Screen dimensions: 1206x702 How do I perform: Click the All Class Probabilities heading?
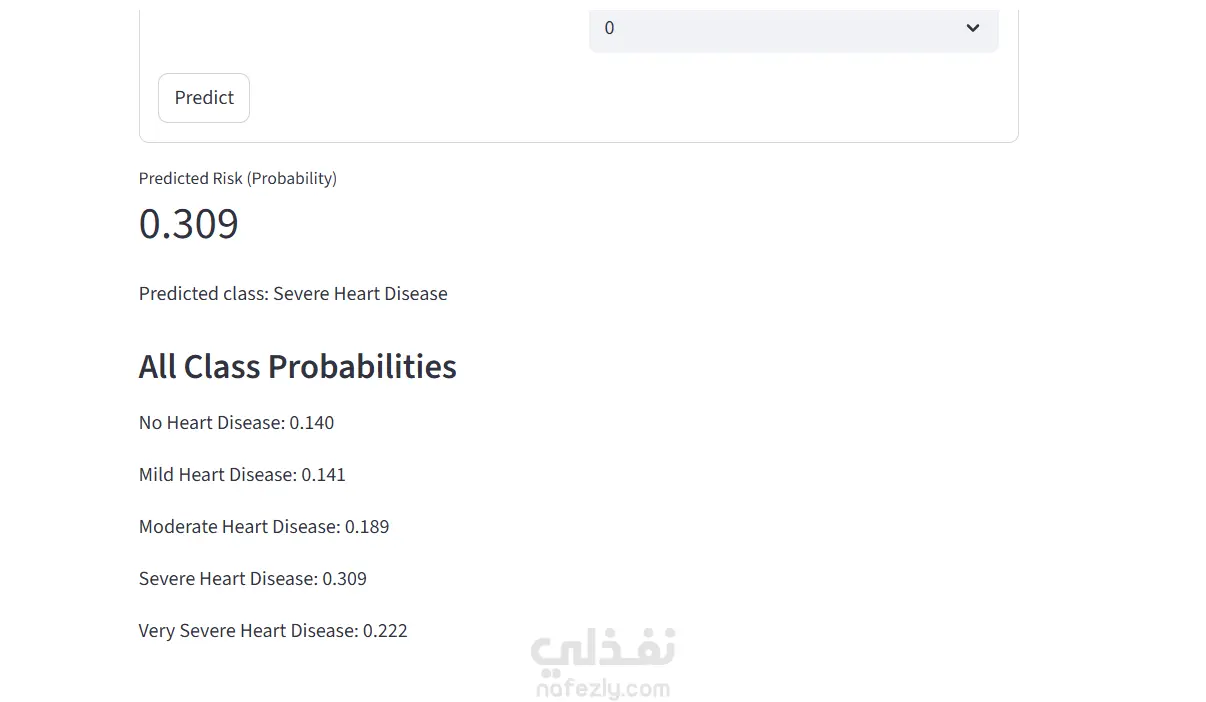pos(297,367)
